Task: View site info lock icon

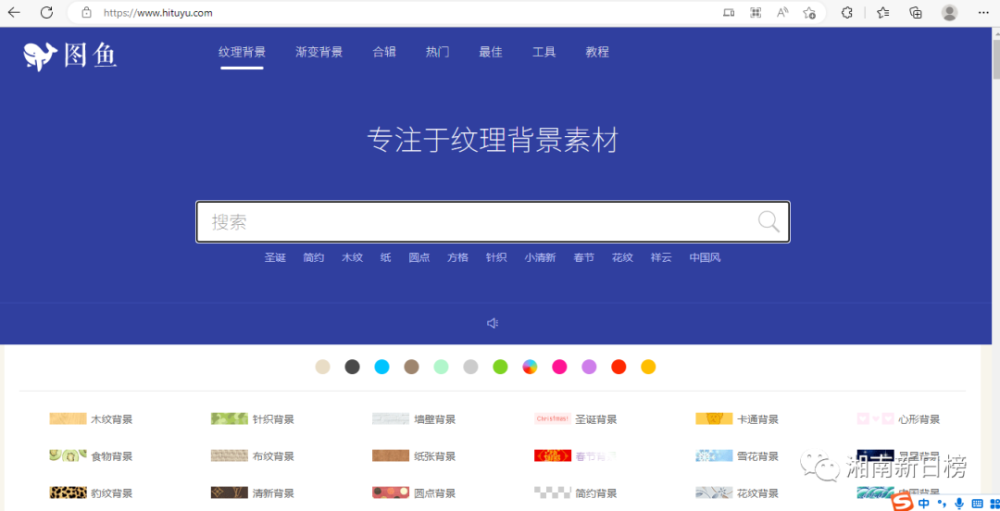Action: 87,12
